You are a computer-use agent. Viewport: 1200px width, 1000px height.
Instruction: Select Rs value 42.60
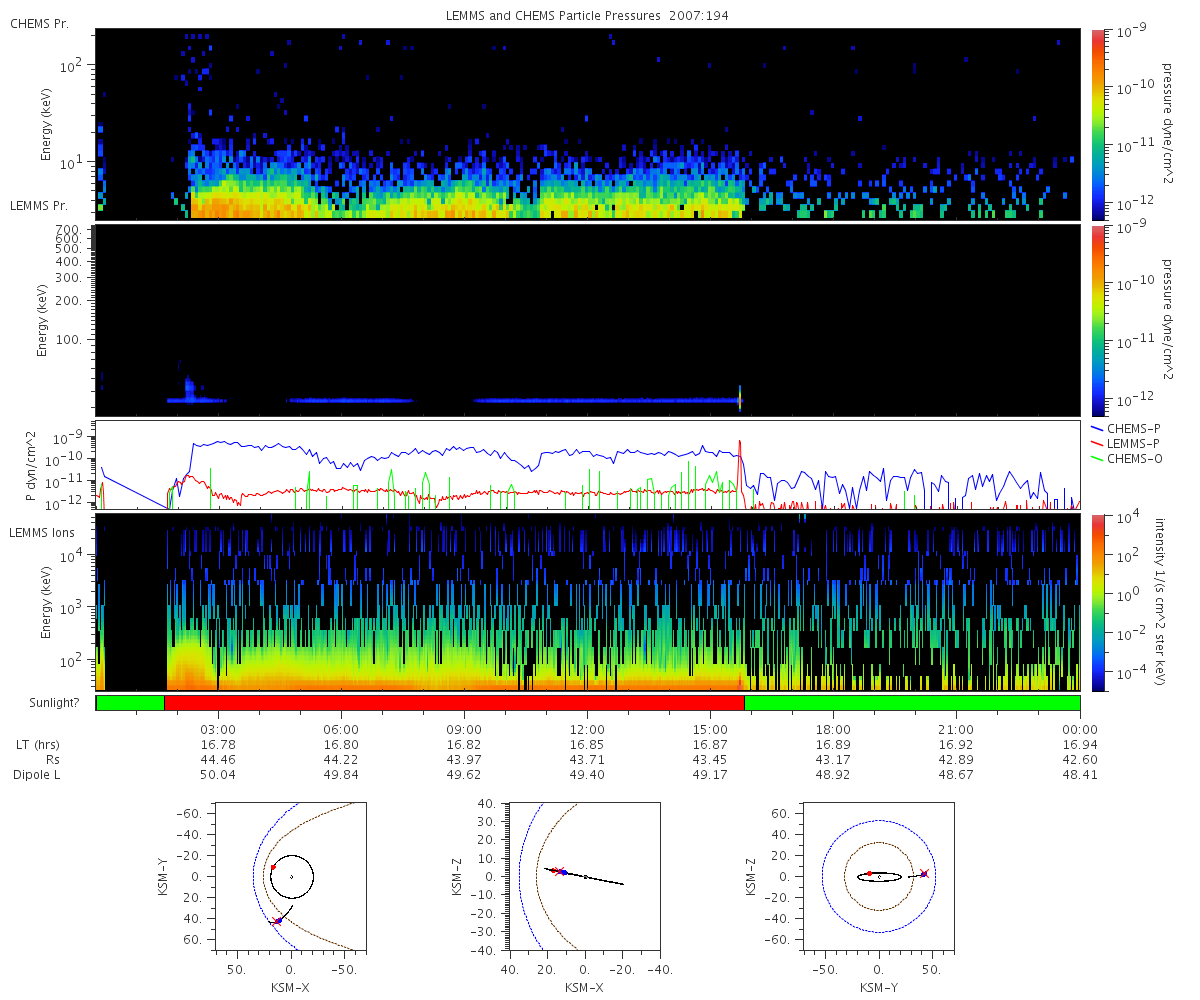pyautogui.click(x=1080, y=760)
